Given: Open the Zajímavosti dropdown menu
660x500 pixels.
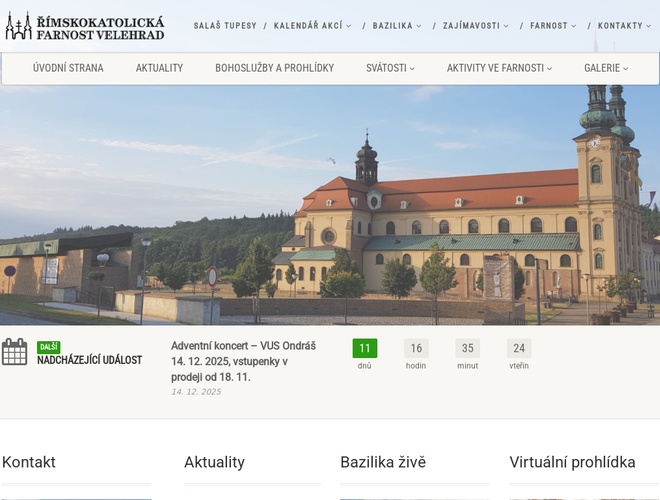Looking at the screenshot, I should [x=476, y=26].
